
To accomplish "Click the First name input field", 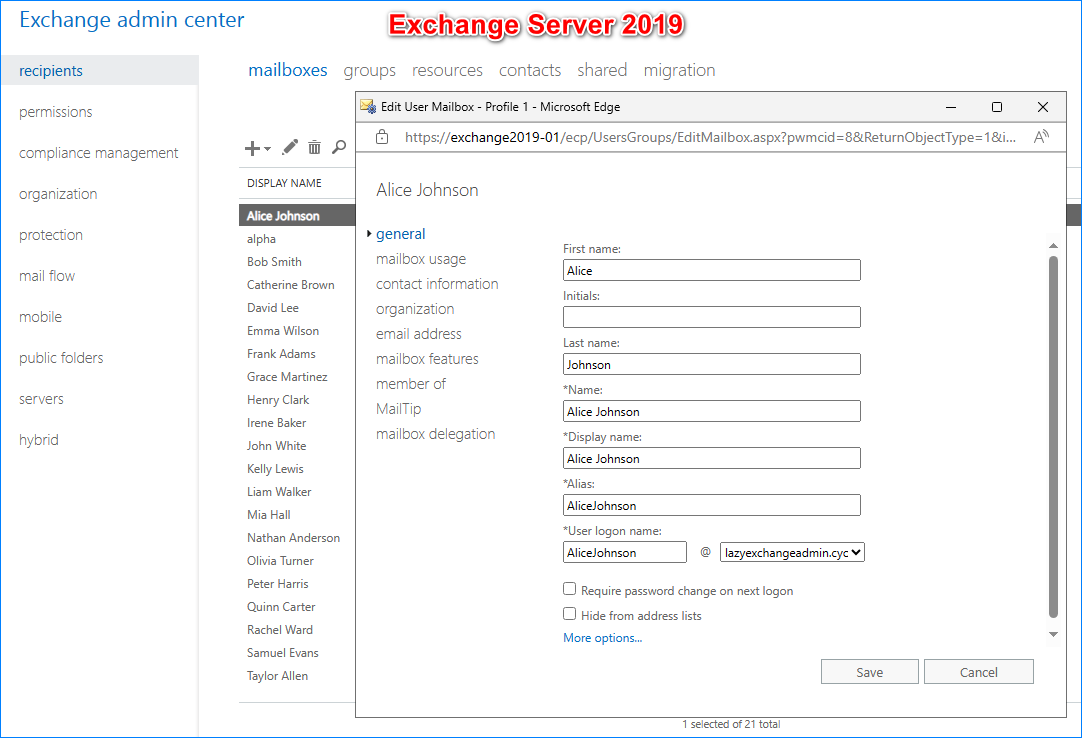I will 711,270.
